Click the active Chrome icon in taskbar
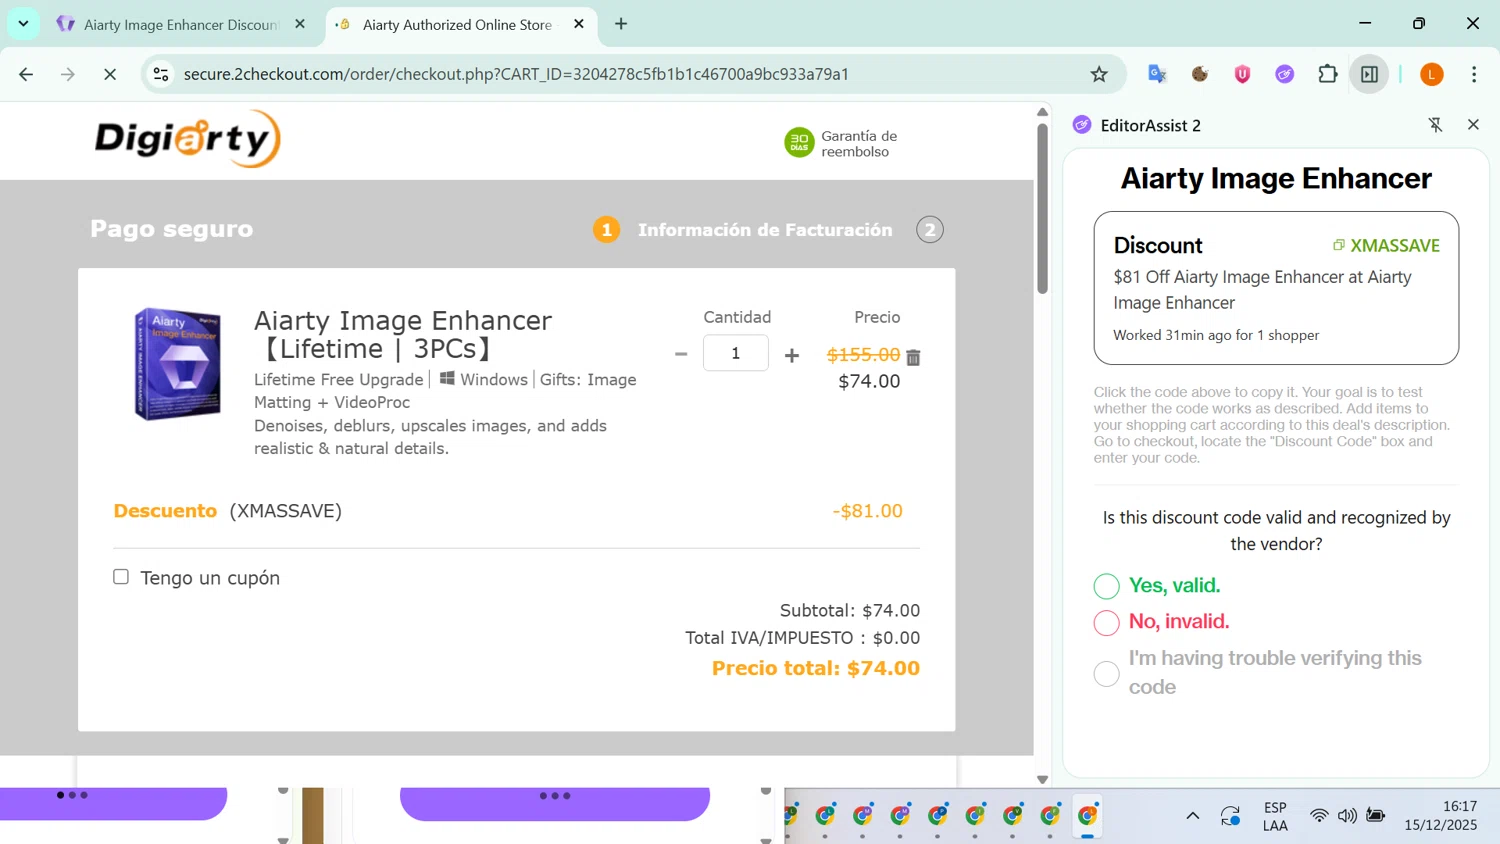This screenshot has height=844, width=1500. [x=1087, y=816]
